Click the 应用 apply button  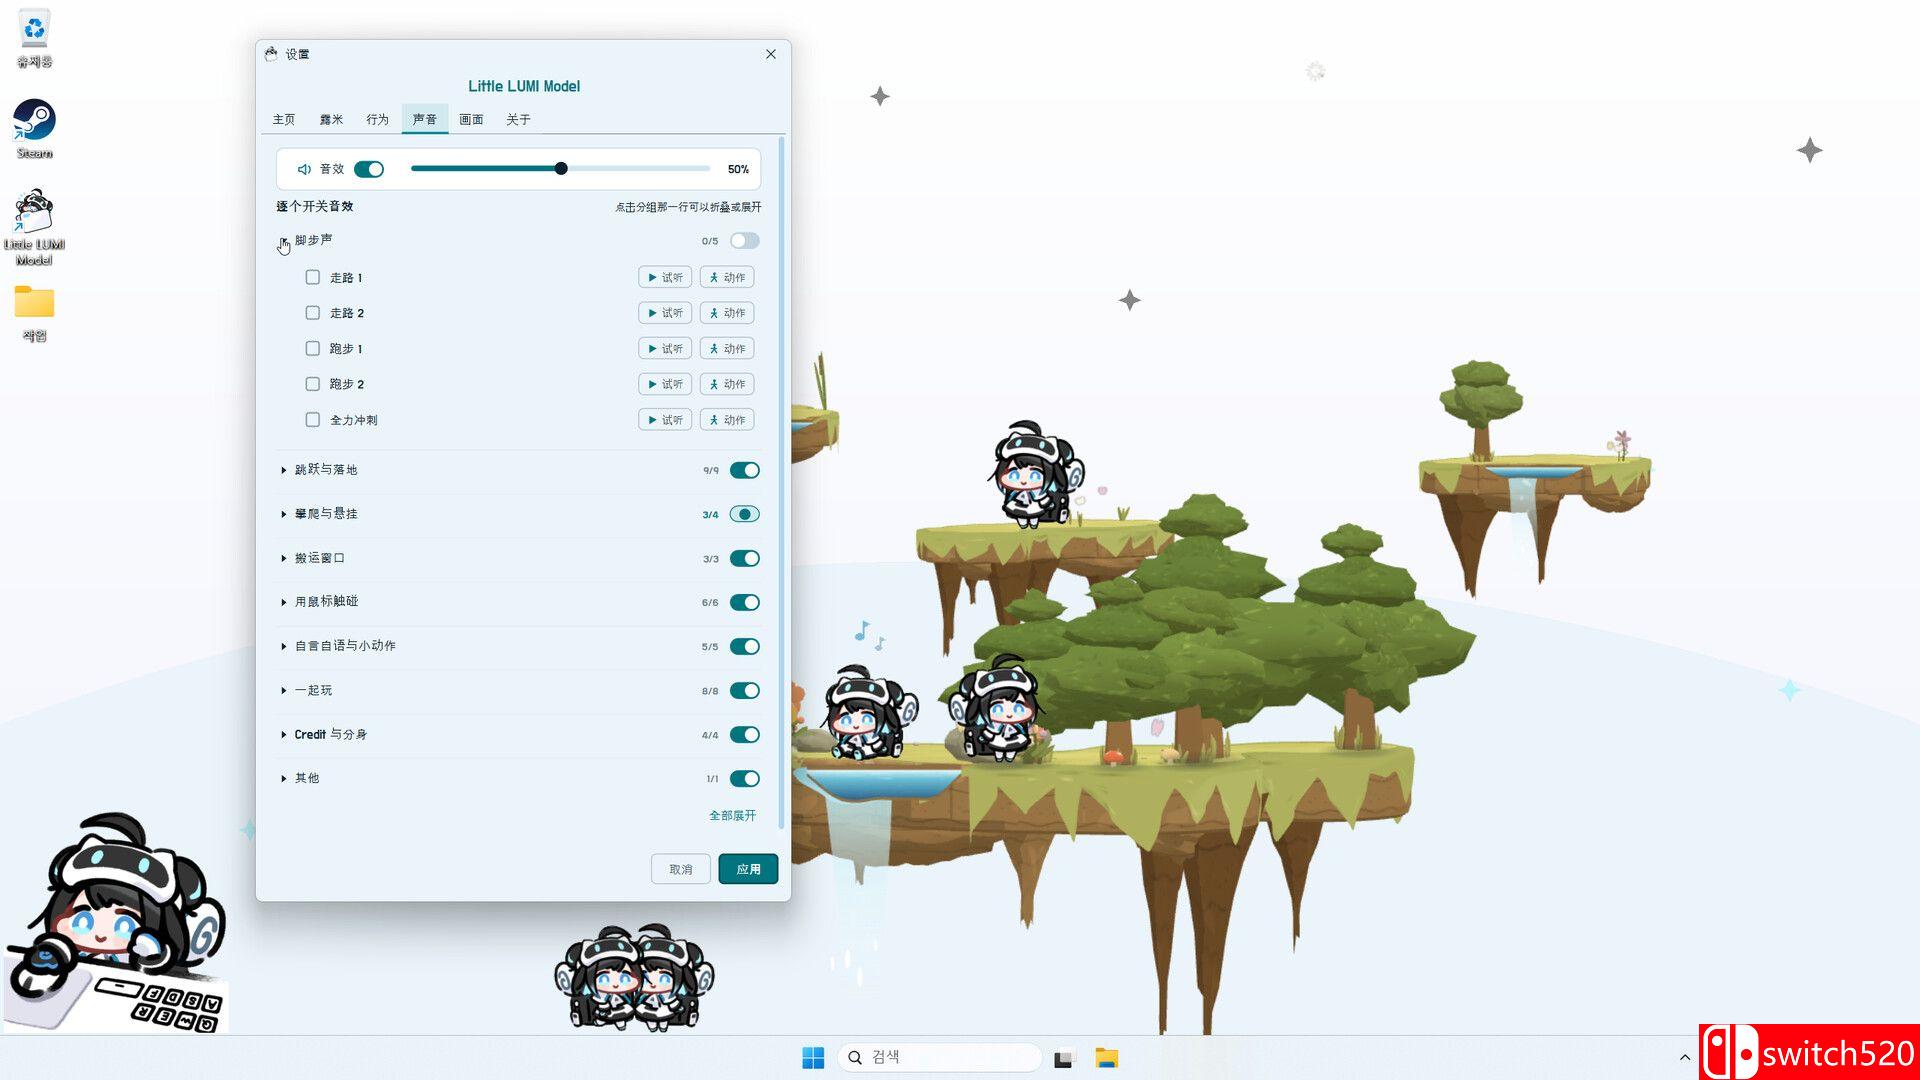748,869
